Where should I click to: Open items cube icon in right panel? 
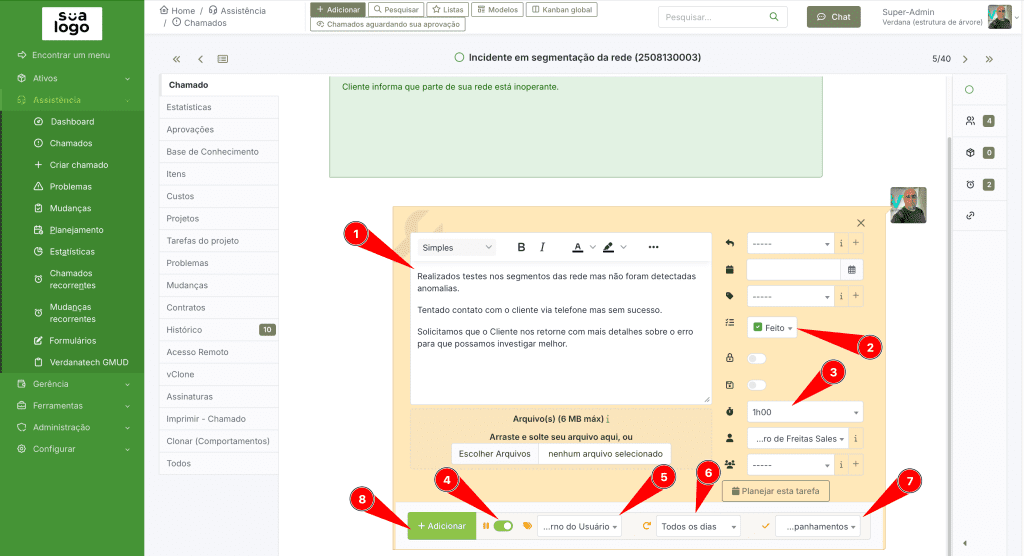pos(970,152)
